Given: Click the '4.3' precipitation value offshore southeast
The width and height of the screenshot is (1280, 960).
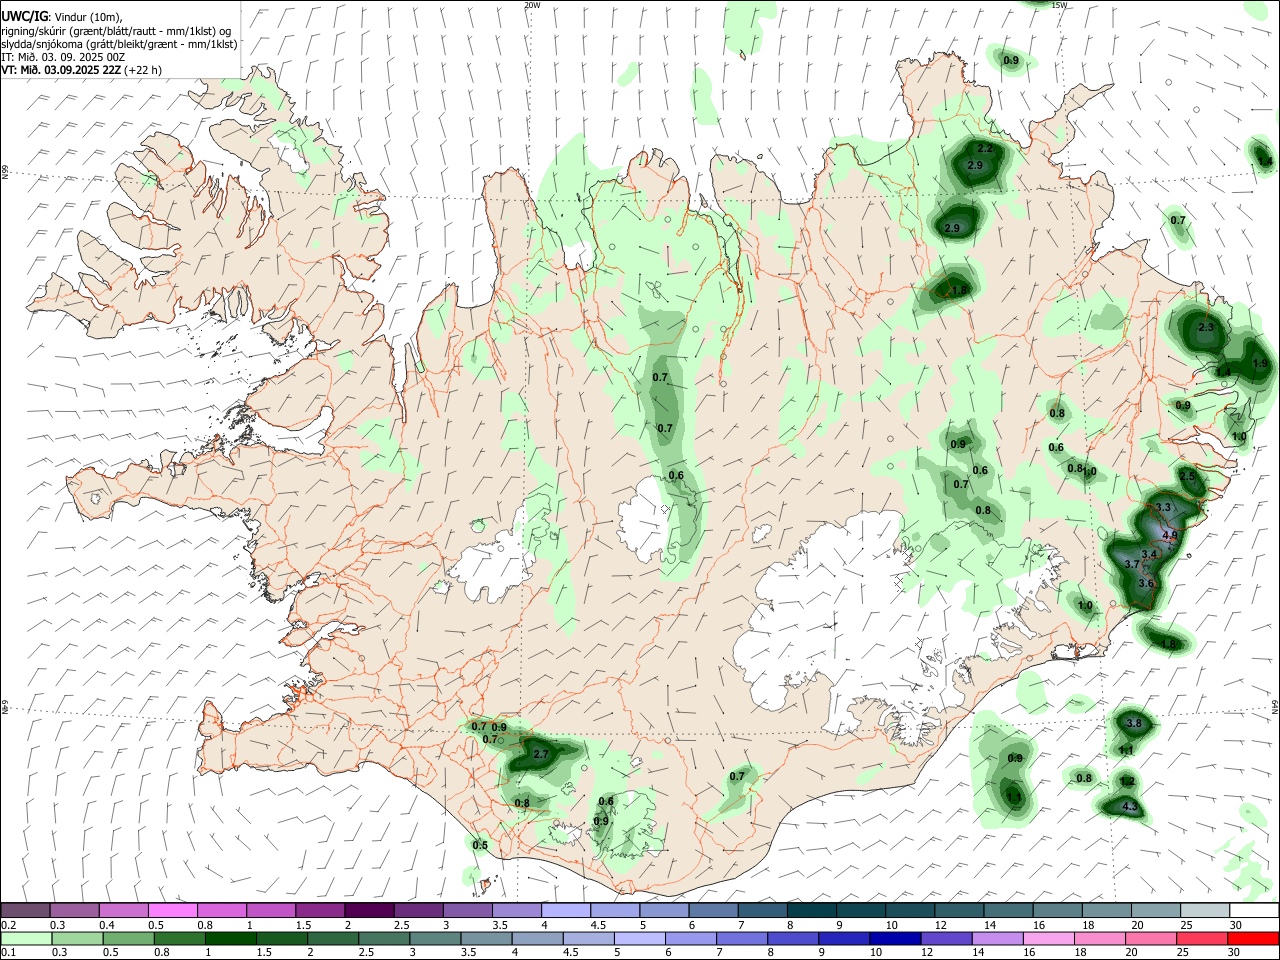Looking at the screenshot, I should pyautogui.click(x=1131, y=806).
